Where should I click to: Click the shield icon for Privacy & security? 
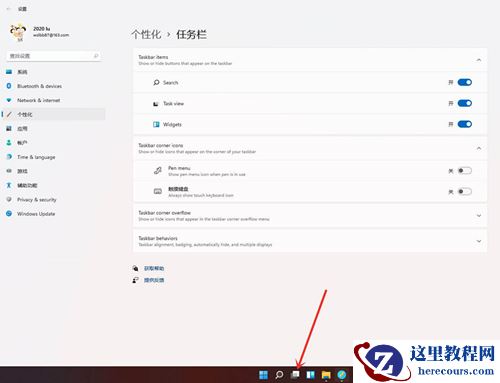[9, 199]
